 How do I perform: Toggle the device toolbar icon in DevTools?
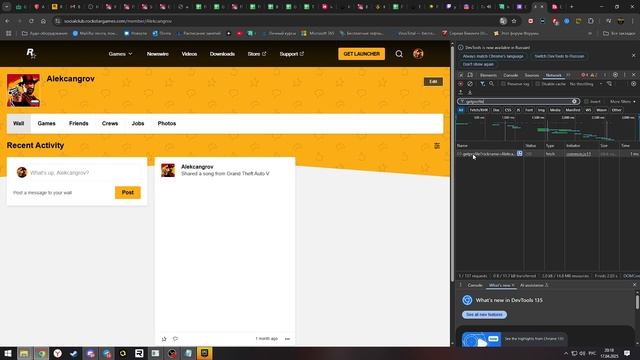(x=470, y=75)
